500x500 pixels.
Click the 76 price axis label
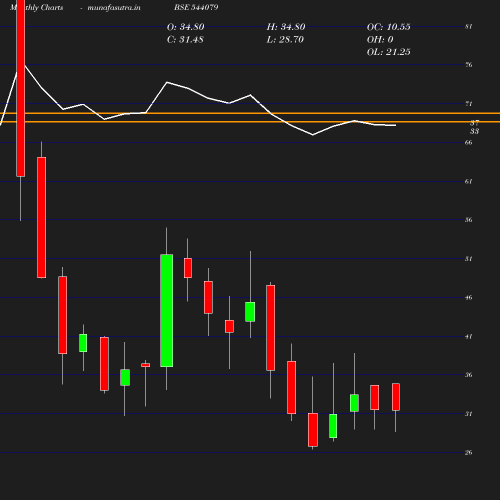[469, 65]
